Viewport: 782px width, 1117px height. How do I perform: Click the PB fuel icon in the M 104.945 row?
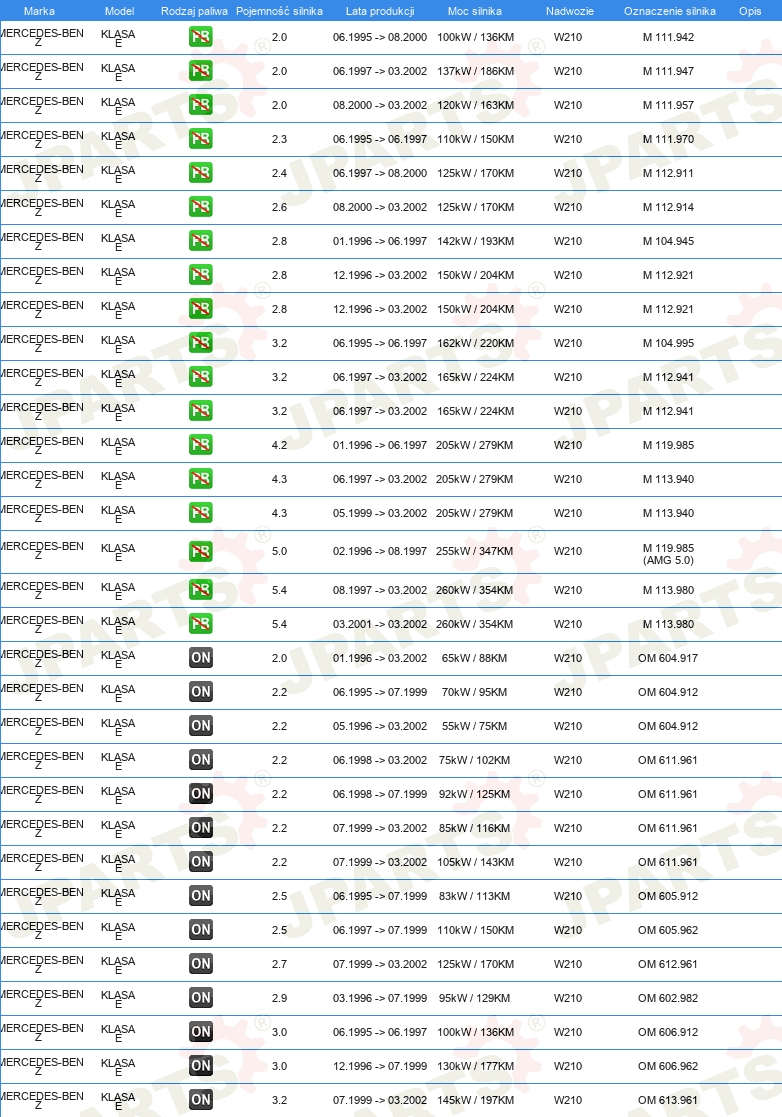point(201,241)
